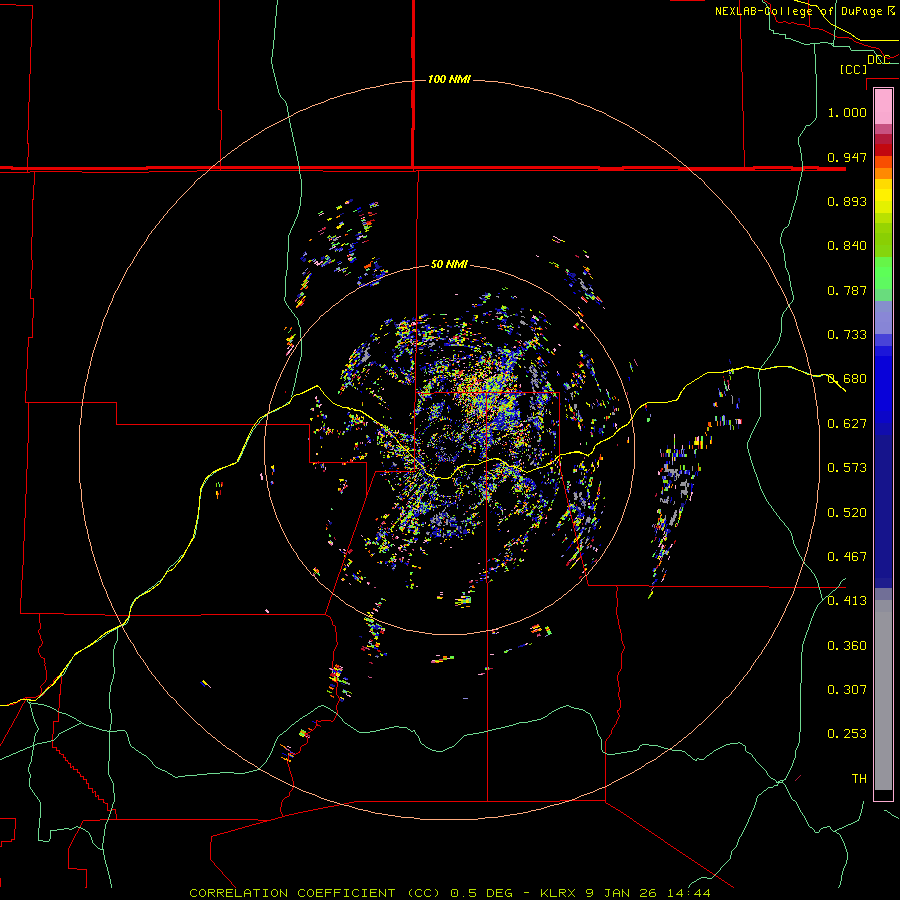This screenshot has height=900, width=900.
Task: Click the TH threshold label on scale
Action: point(859,778)
